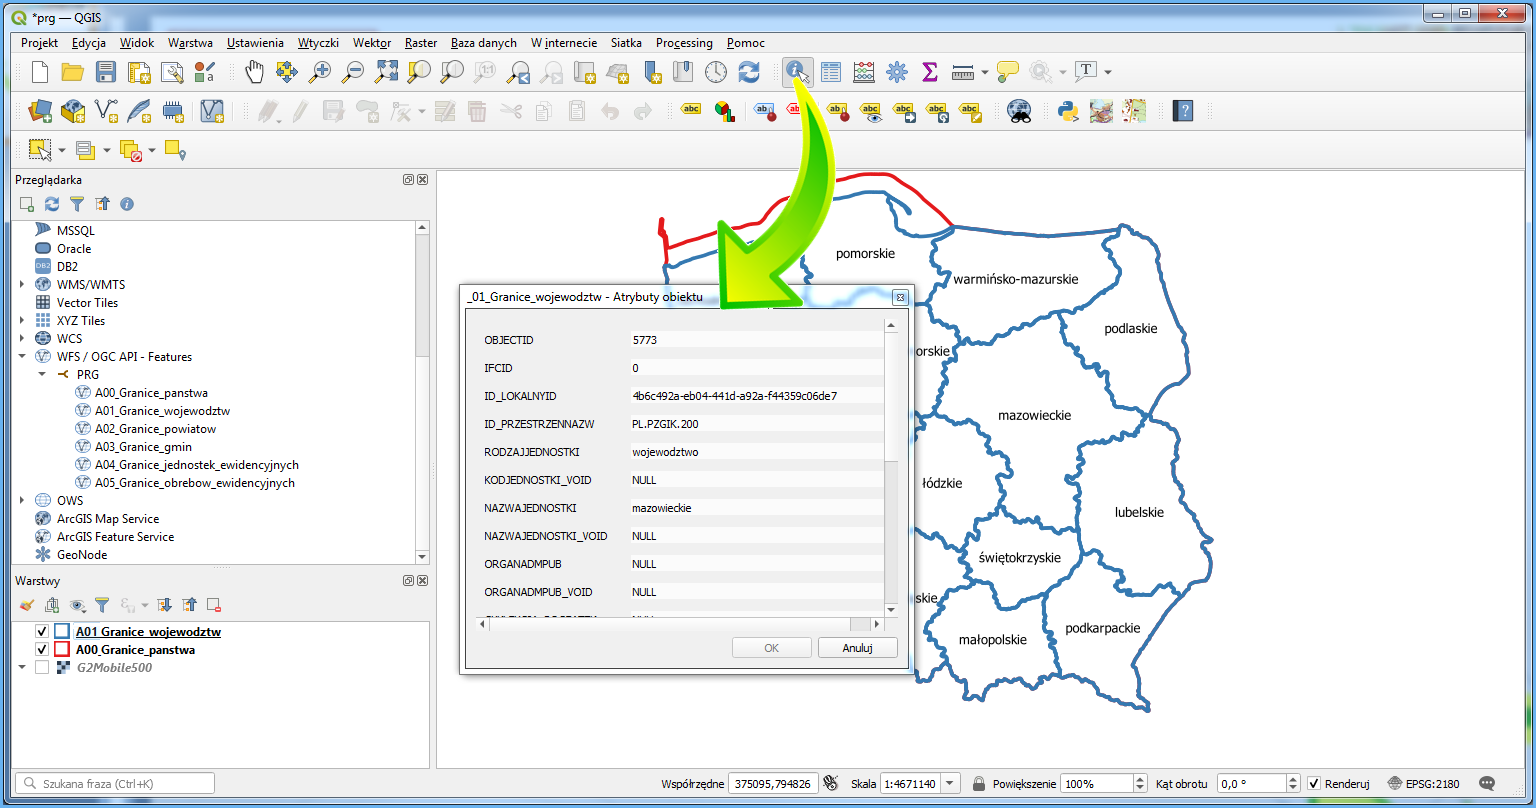Screen dimensions: 1536x808
Task: Collapse the PRG connection node
Action: click(x=41, y=375)
